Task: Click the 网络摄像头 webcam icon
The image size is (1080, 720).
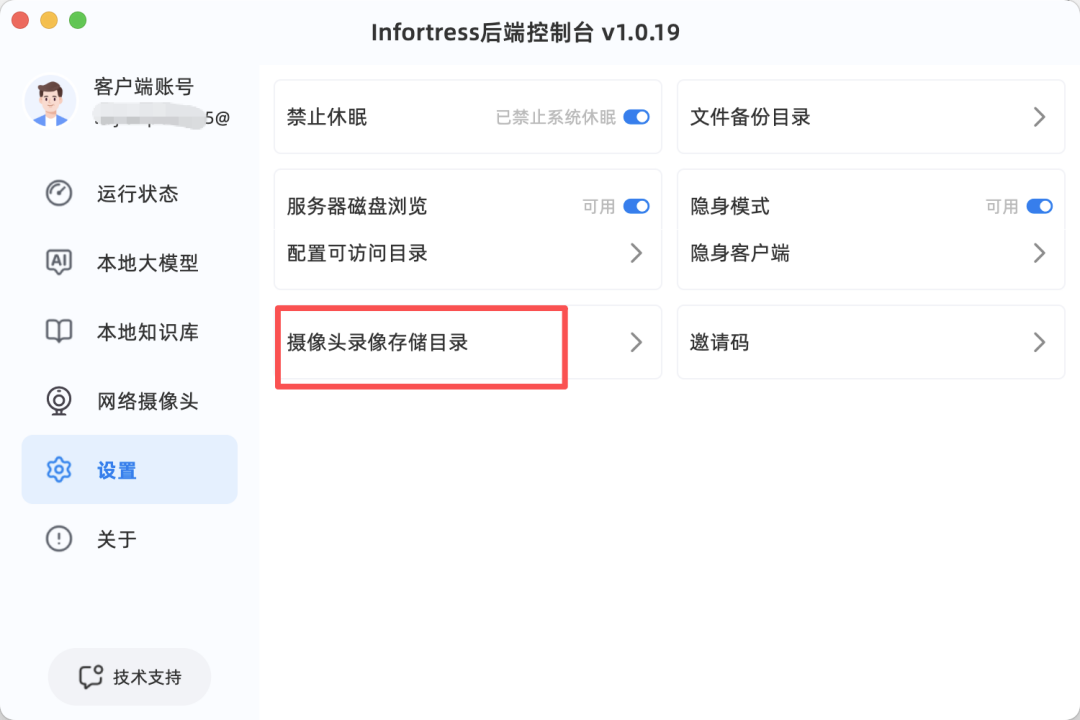Action: click(59, 400)
